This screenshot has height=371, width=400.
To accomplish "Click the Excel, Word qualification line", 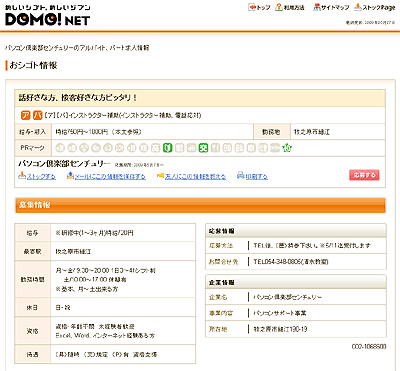I will (105, 336).
